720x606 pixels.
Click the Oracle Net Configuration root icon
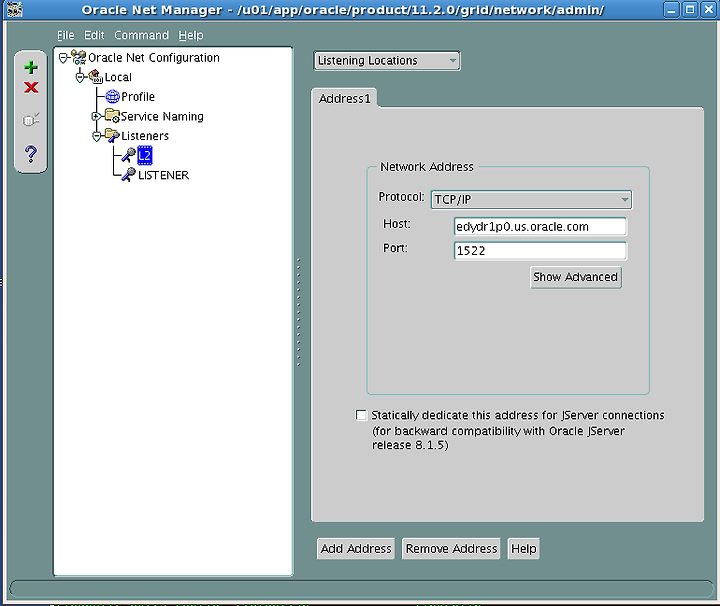(79, 57)
